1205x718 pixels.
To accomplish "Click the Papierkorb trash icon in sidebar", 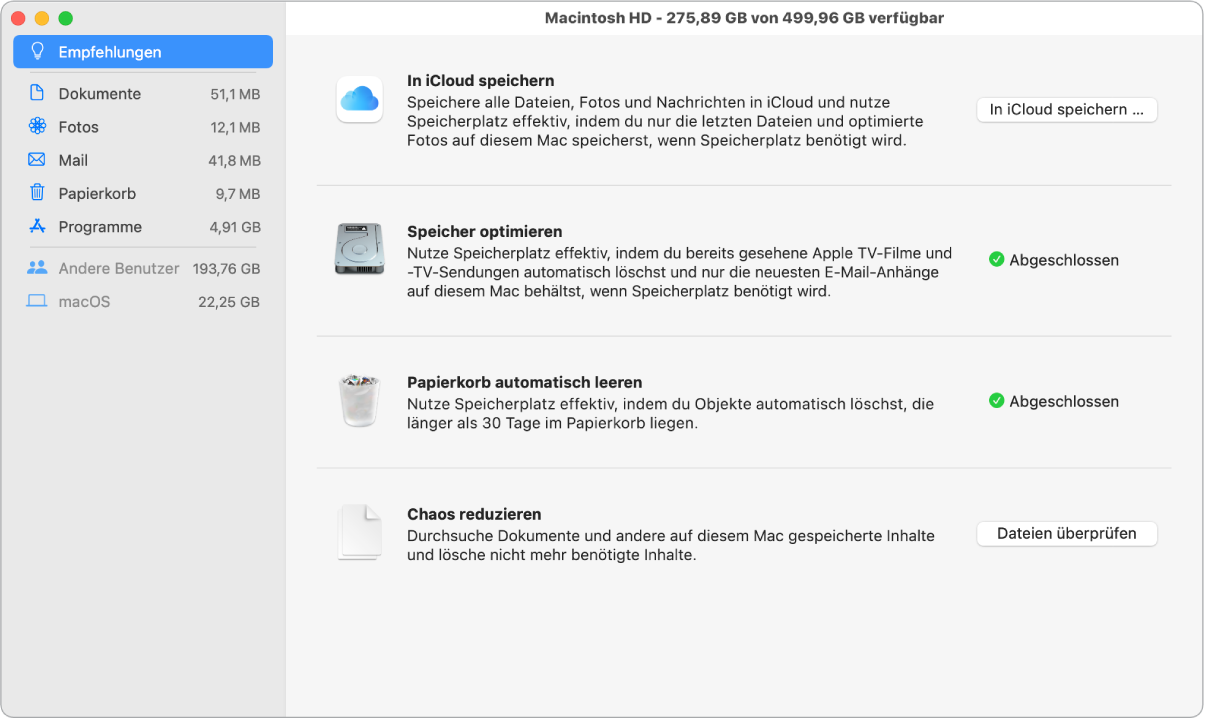I will pyautogui.click(x=38, y=192).
